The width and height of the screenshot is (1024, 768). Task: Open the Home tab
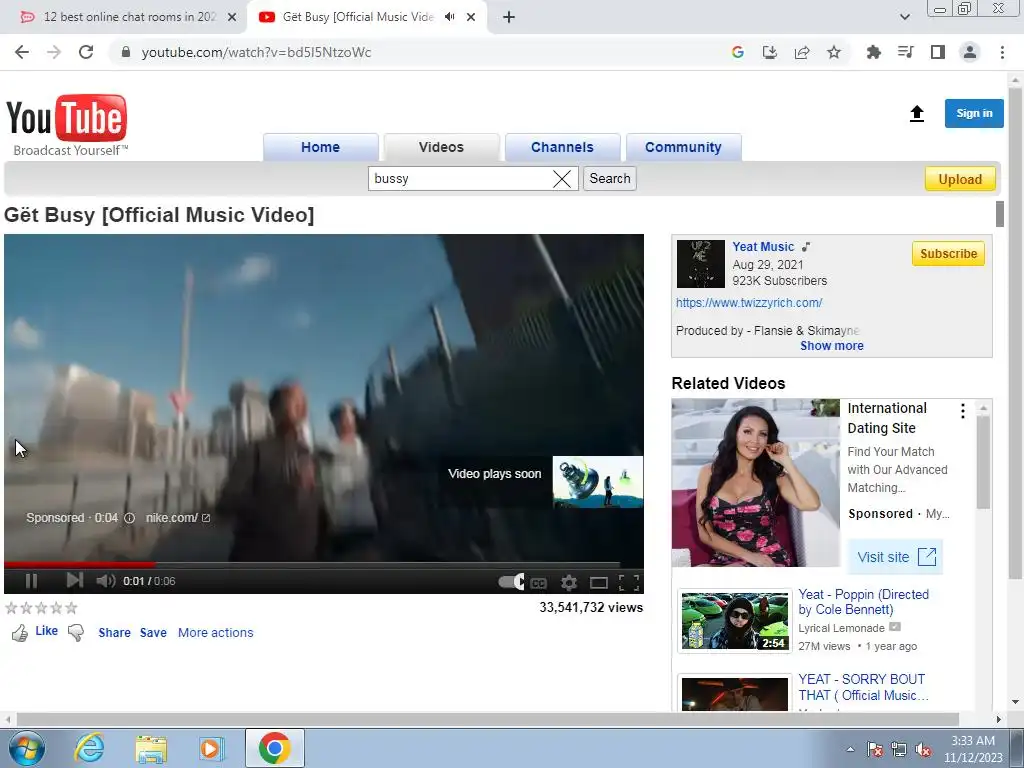[321, 147]
